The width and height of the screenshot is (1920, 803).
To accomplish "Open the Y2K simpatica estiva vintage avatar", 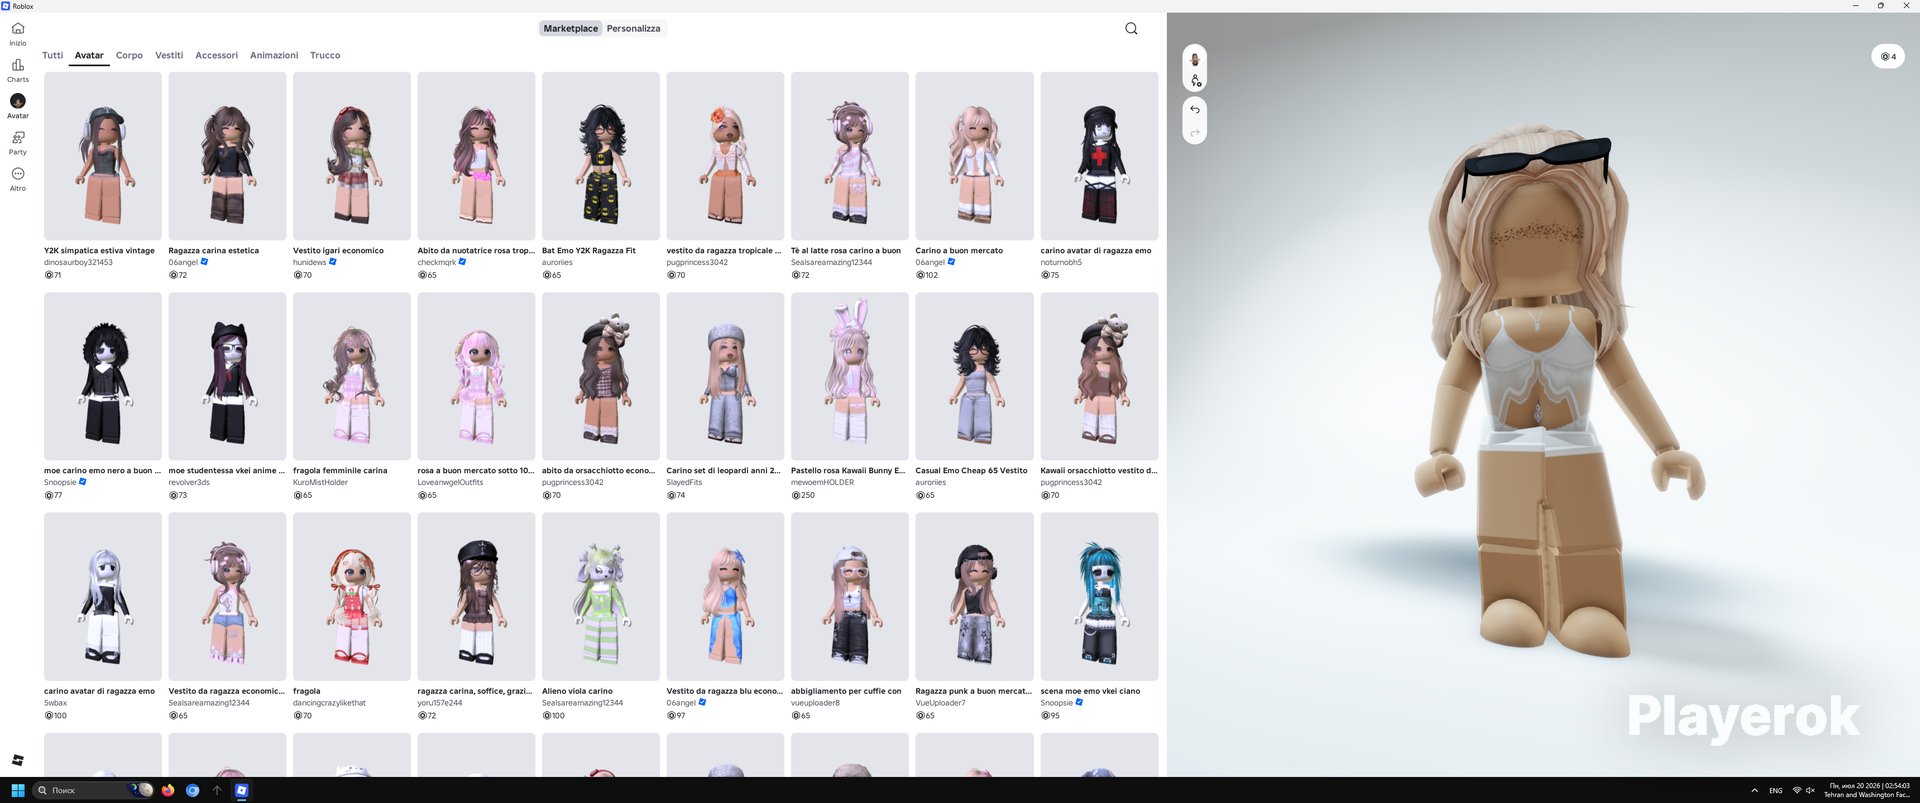I will pos(103,156).
